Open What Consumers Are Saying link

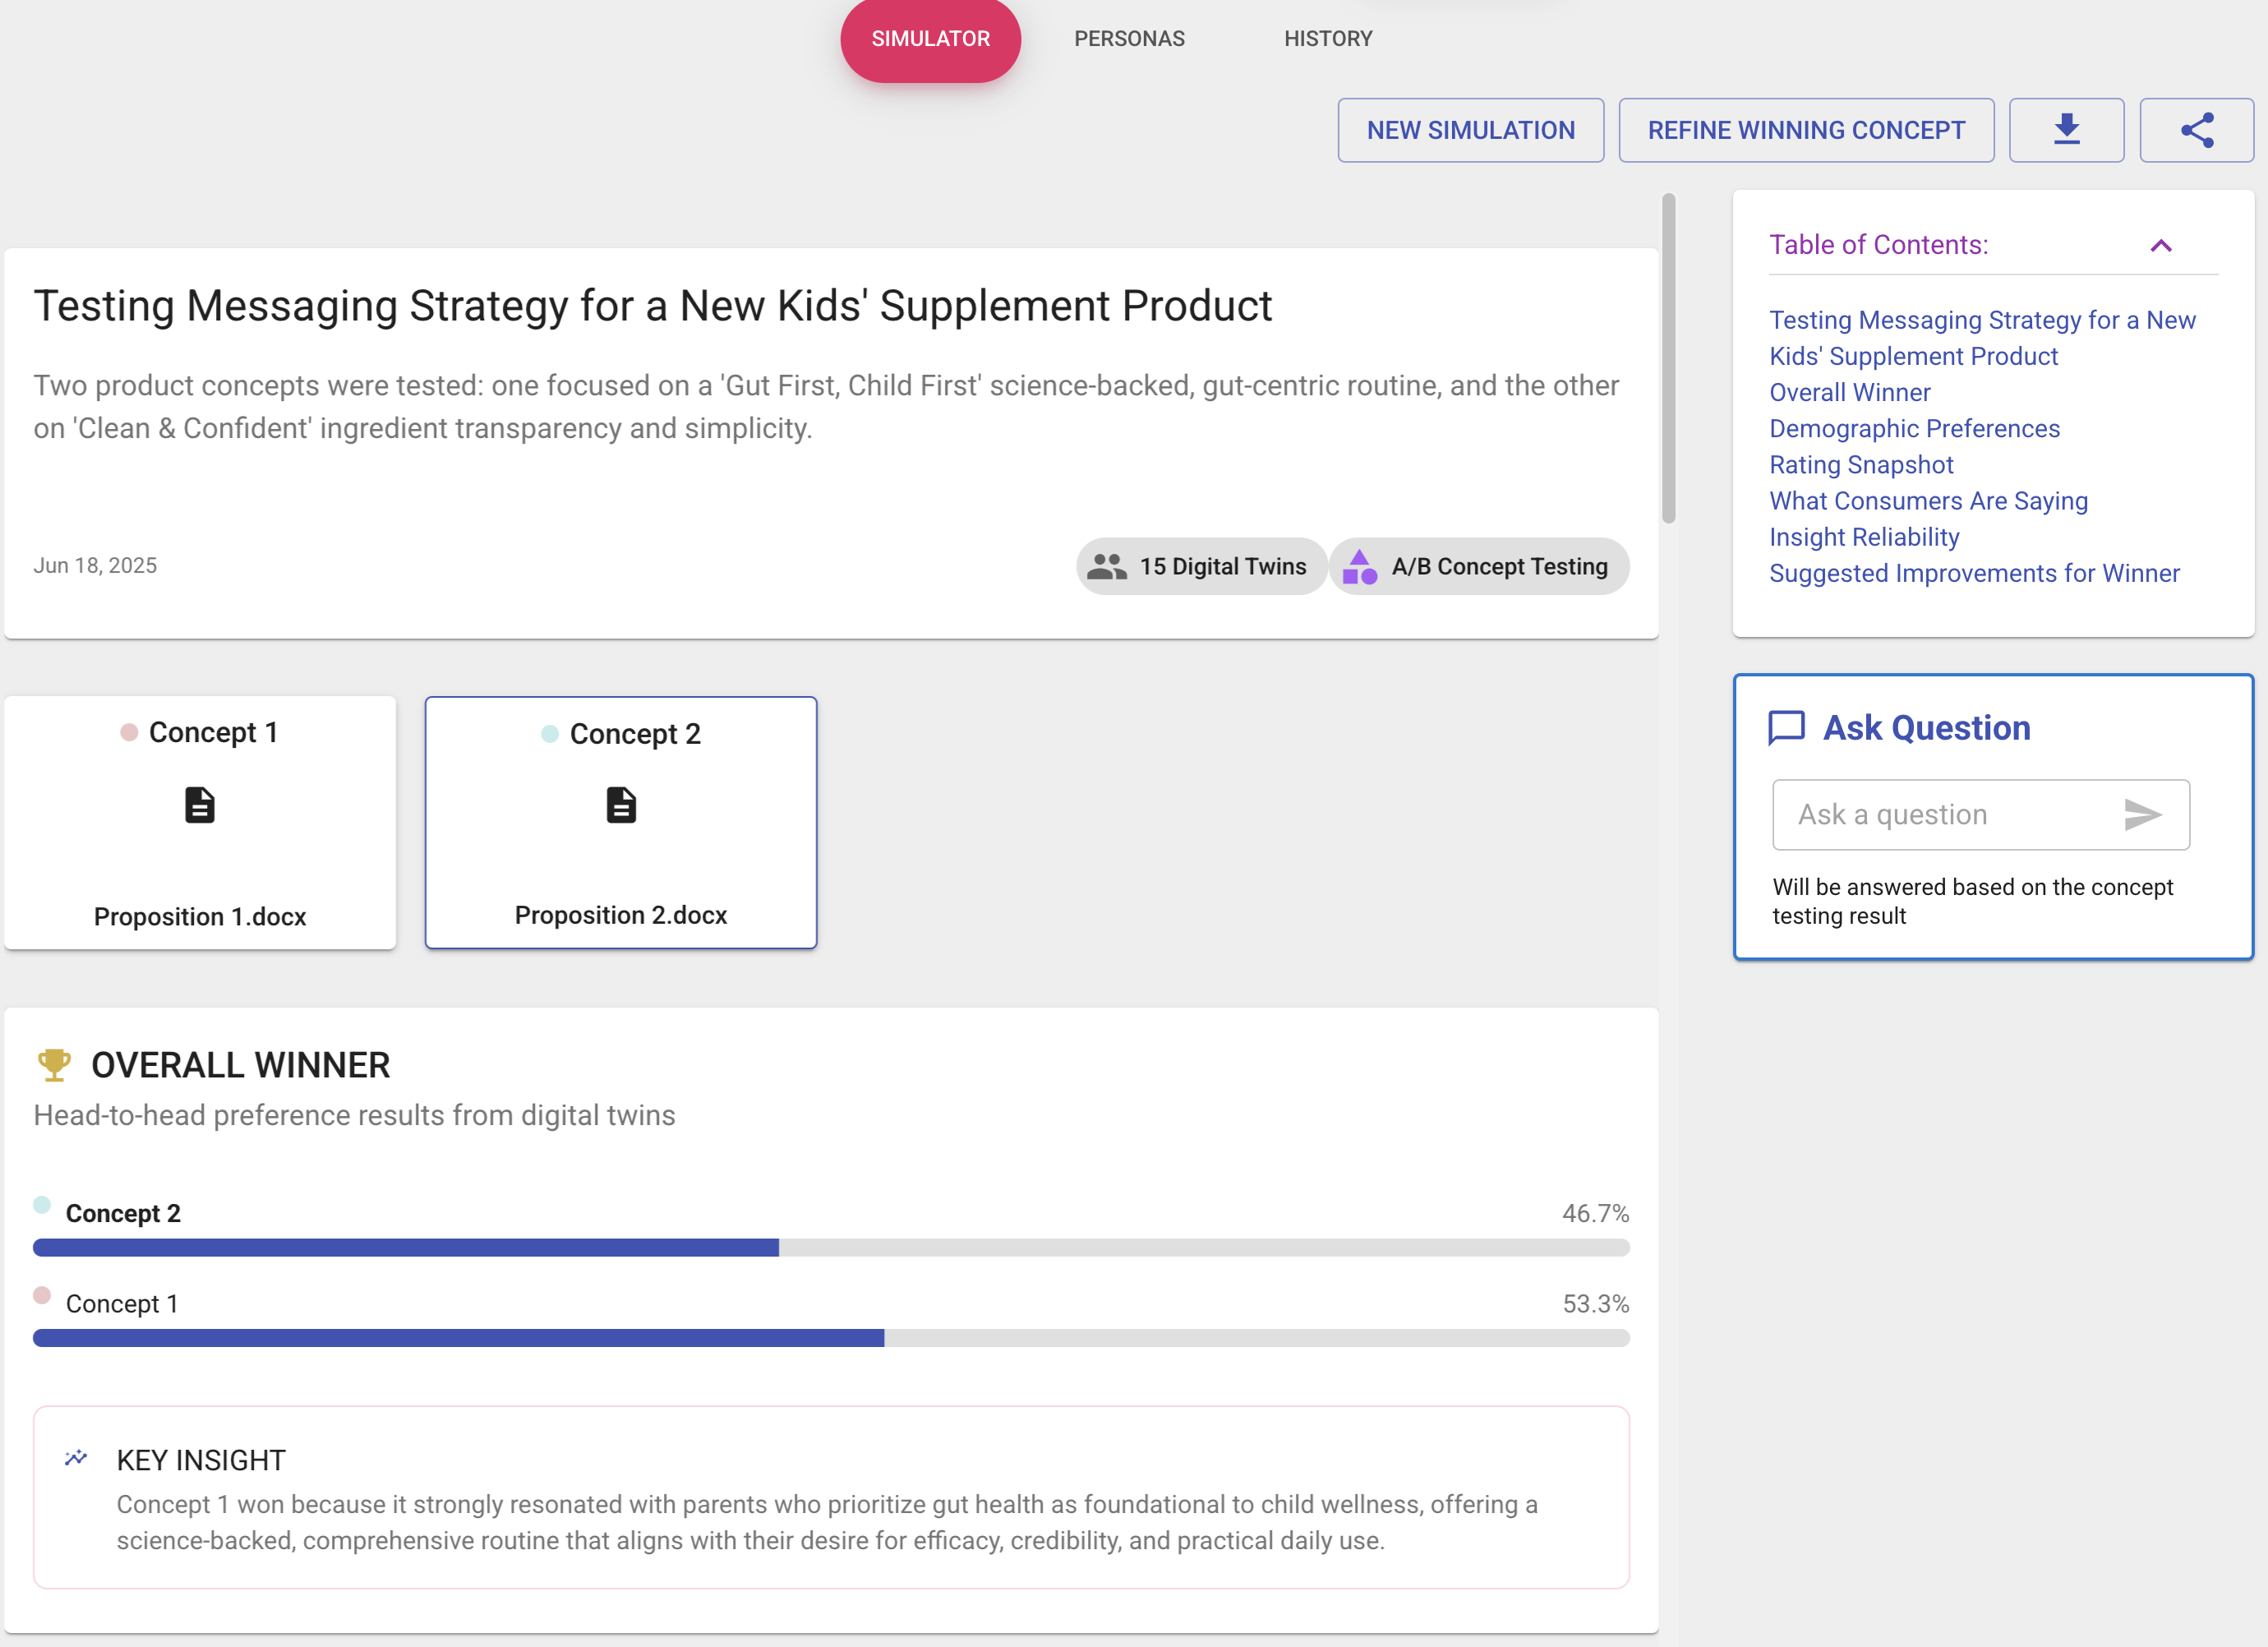click(1928, 500)
